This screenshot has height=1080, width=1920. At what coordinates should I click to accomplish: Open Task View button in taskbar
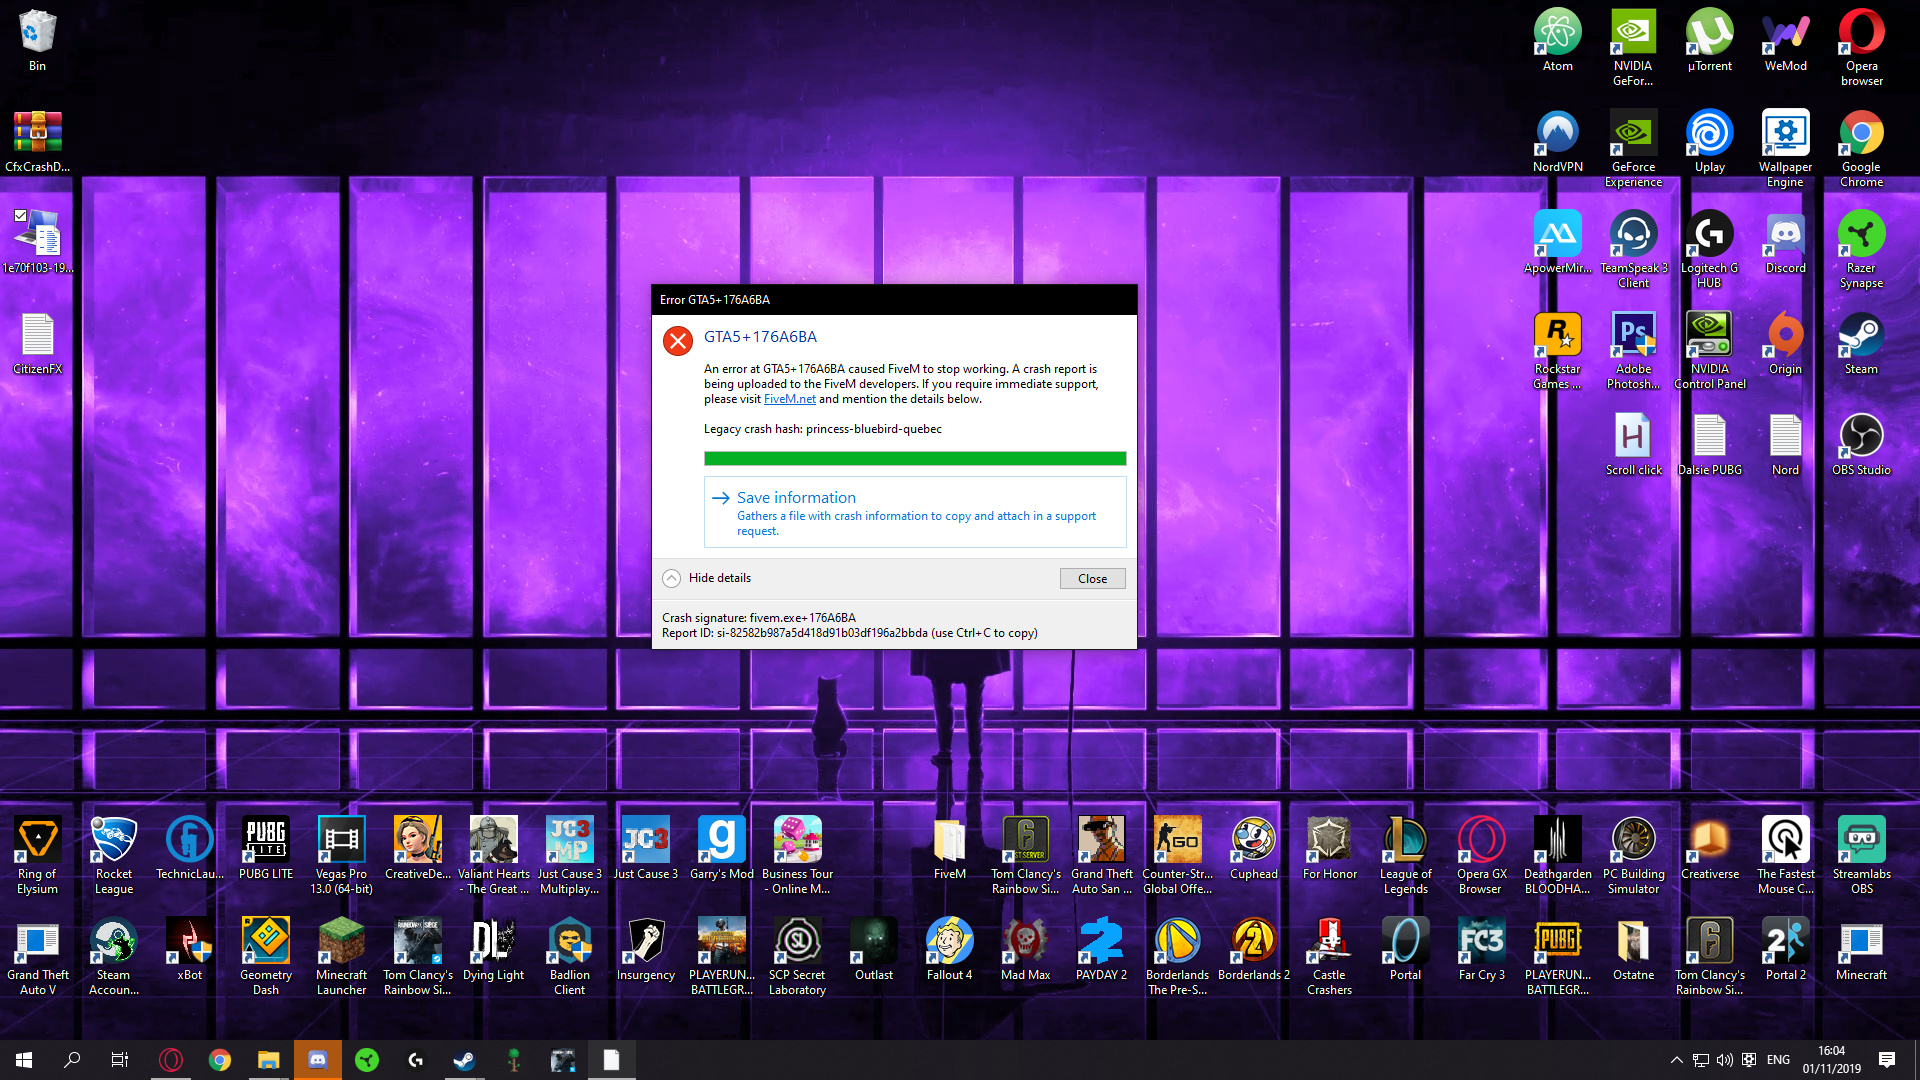point(120,1060)
